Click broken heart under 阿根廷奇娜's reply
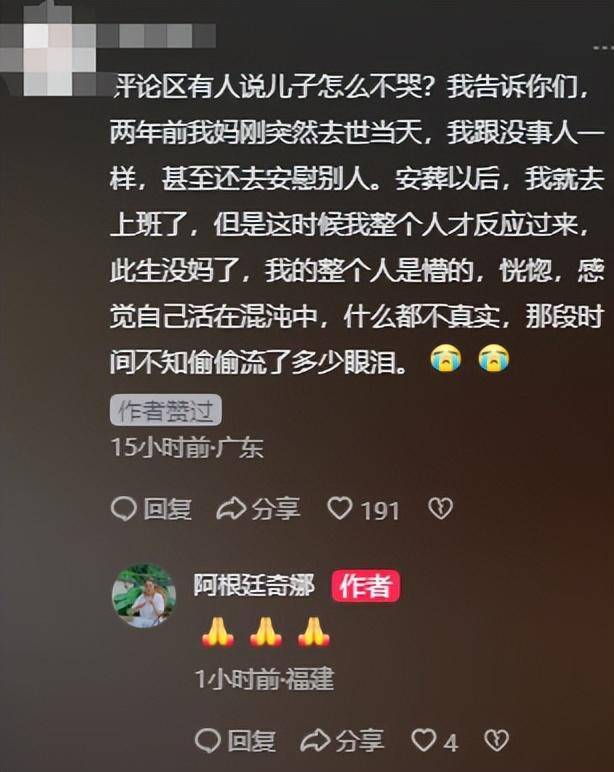The width and height of the screenshot is (614, 772). [x=496, y=740]
